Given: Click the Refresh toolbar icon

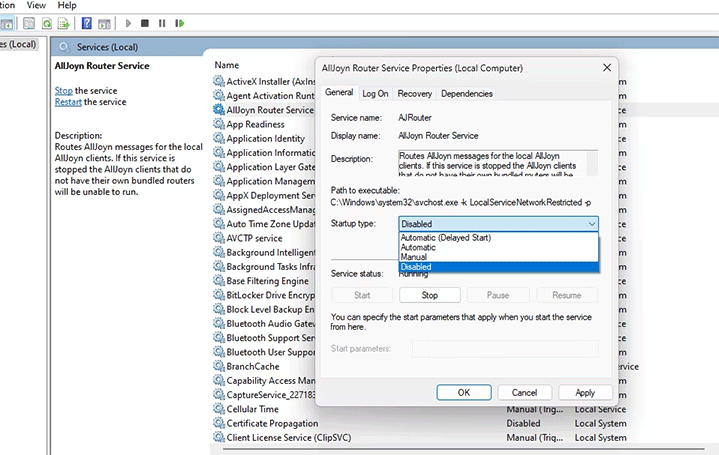Looking at the screenshot, I should pos(47,23).
